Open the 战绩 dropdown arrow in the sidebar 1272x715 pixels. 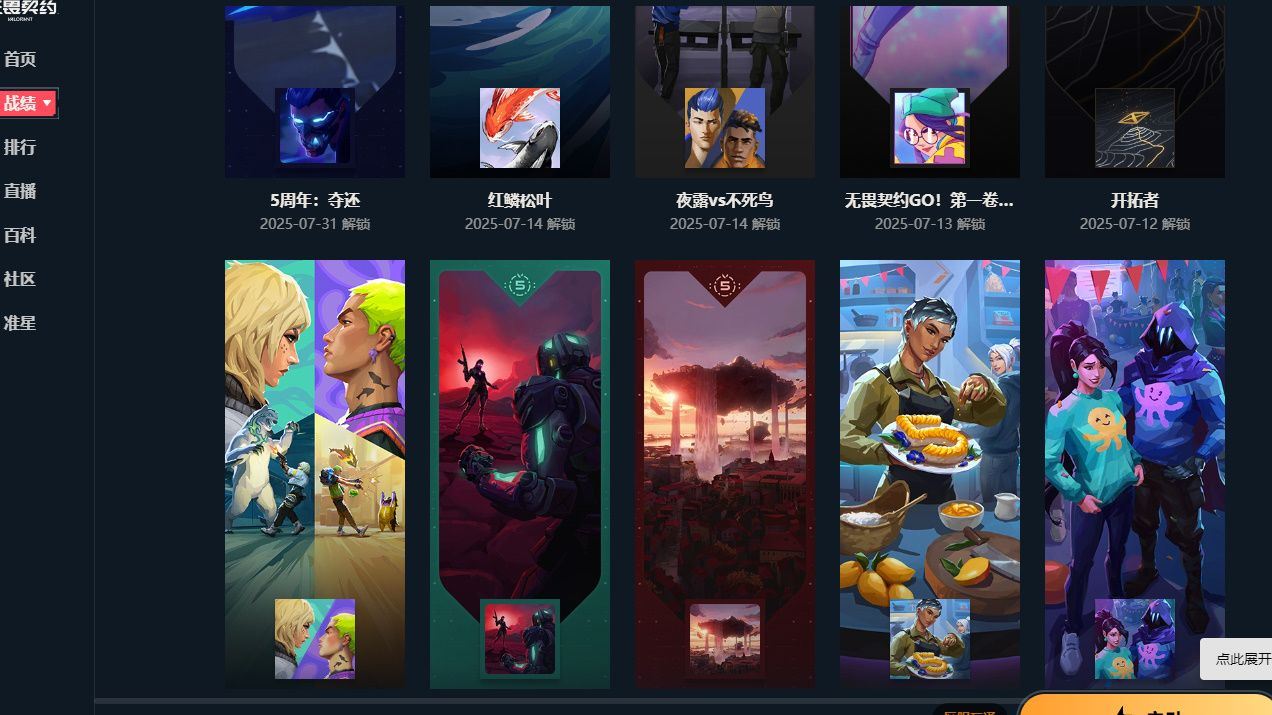point(47,103)
